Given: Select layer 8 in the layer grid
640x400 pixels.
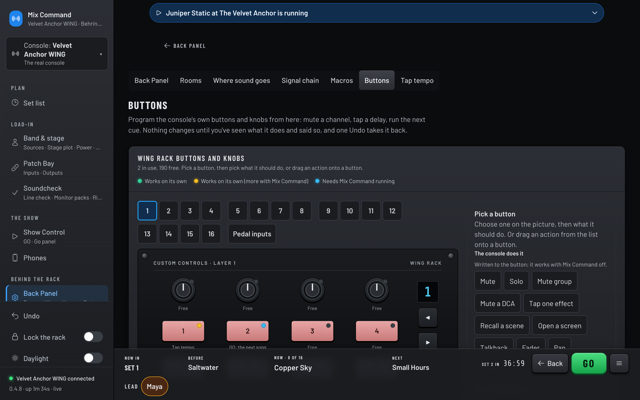Looking at the screenshot, I should [x=302, y=211].
